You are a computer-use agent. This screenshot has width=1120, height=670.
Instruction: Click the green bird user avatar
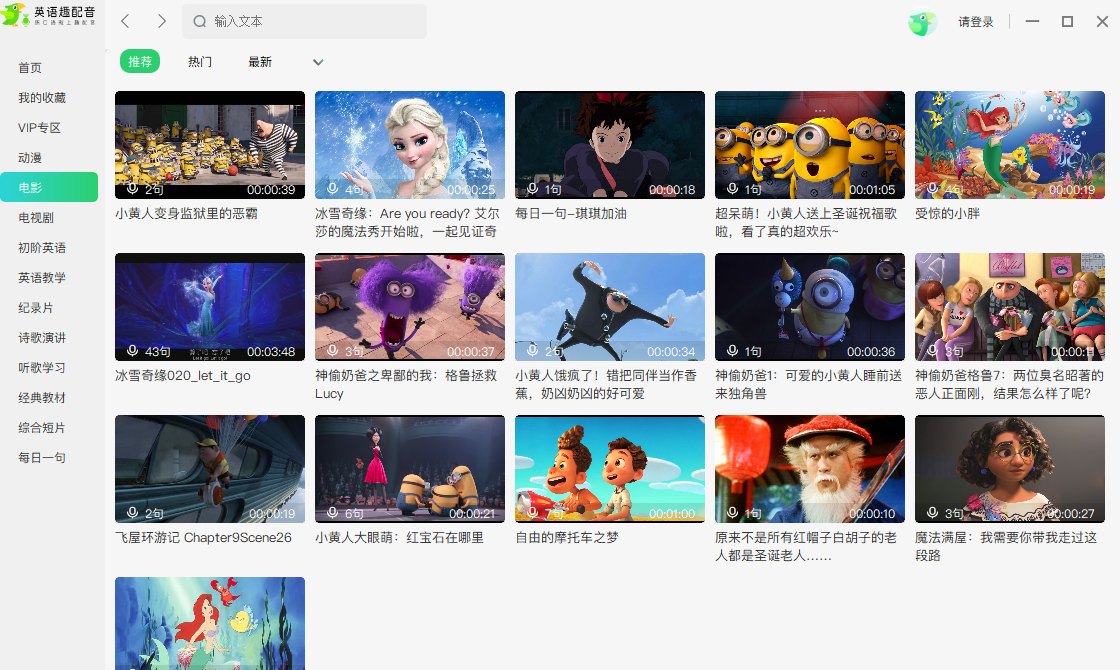[x=921, y=22]
